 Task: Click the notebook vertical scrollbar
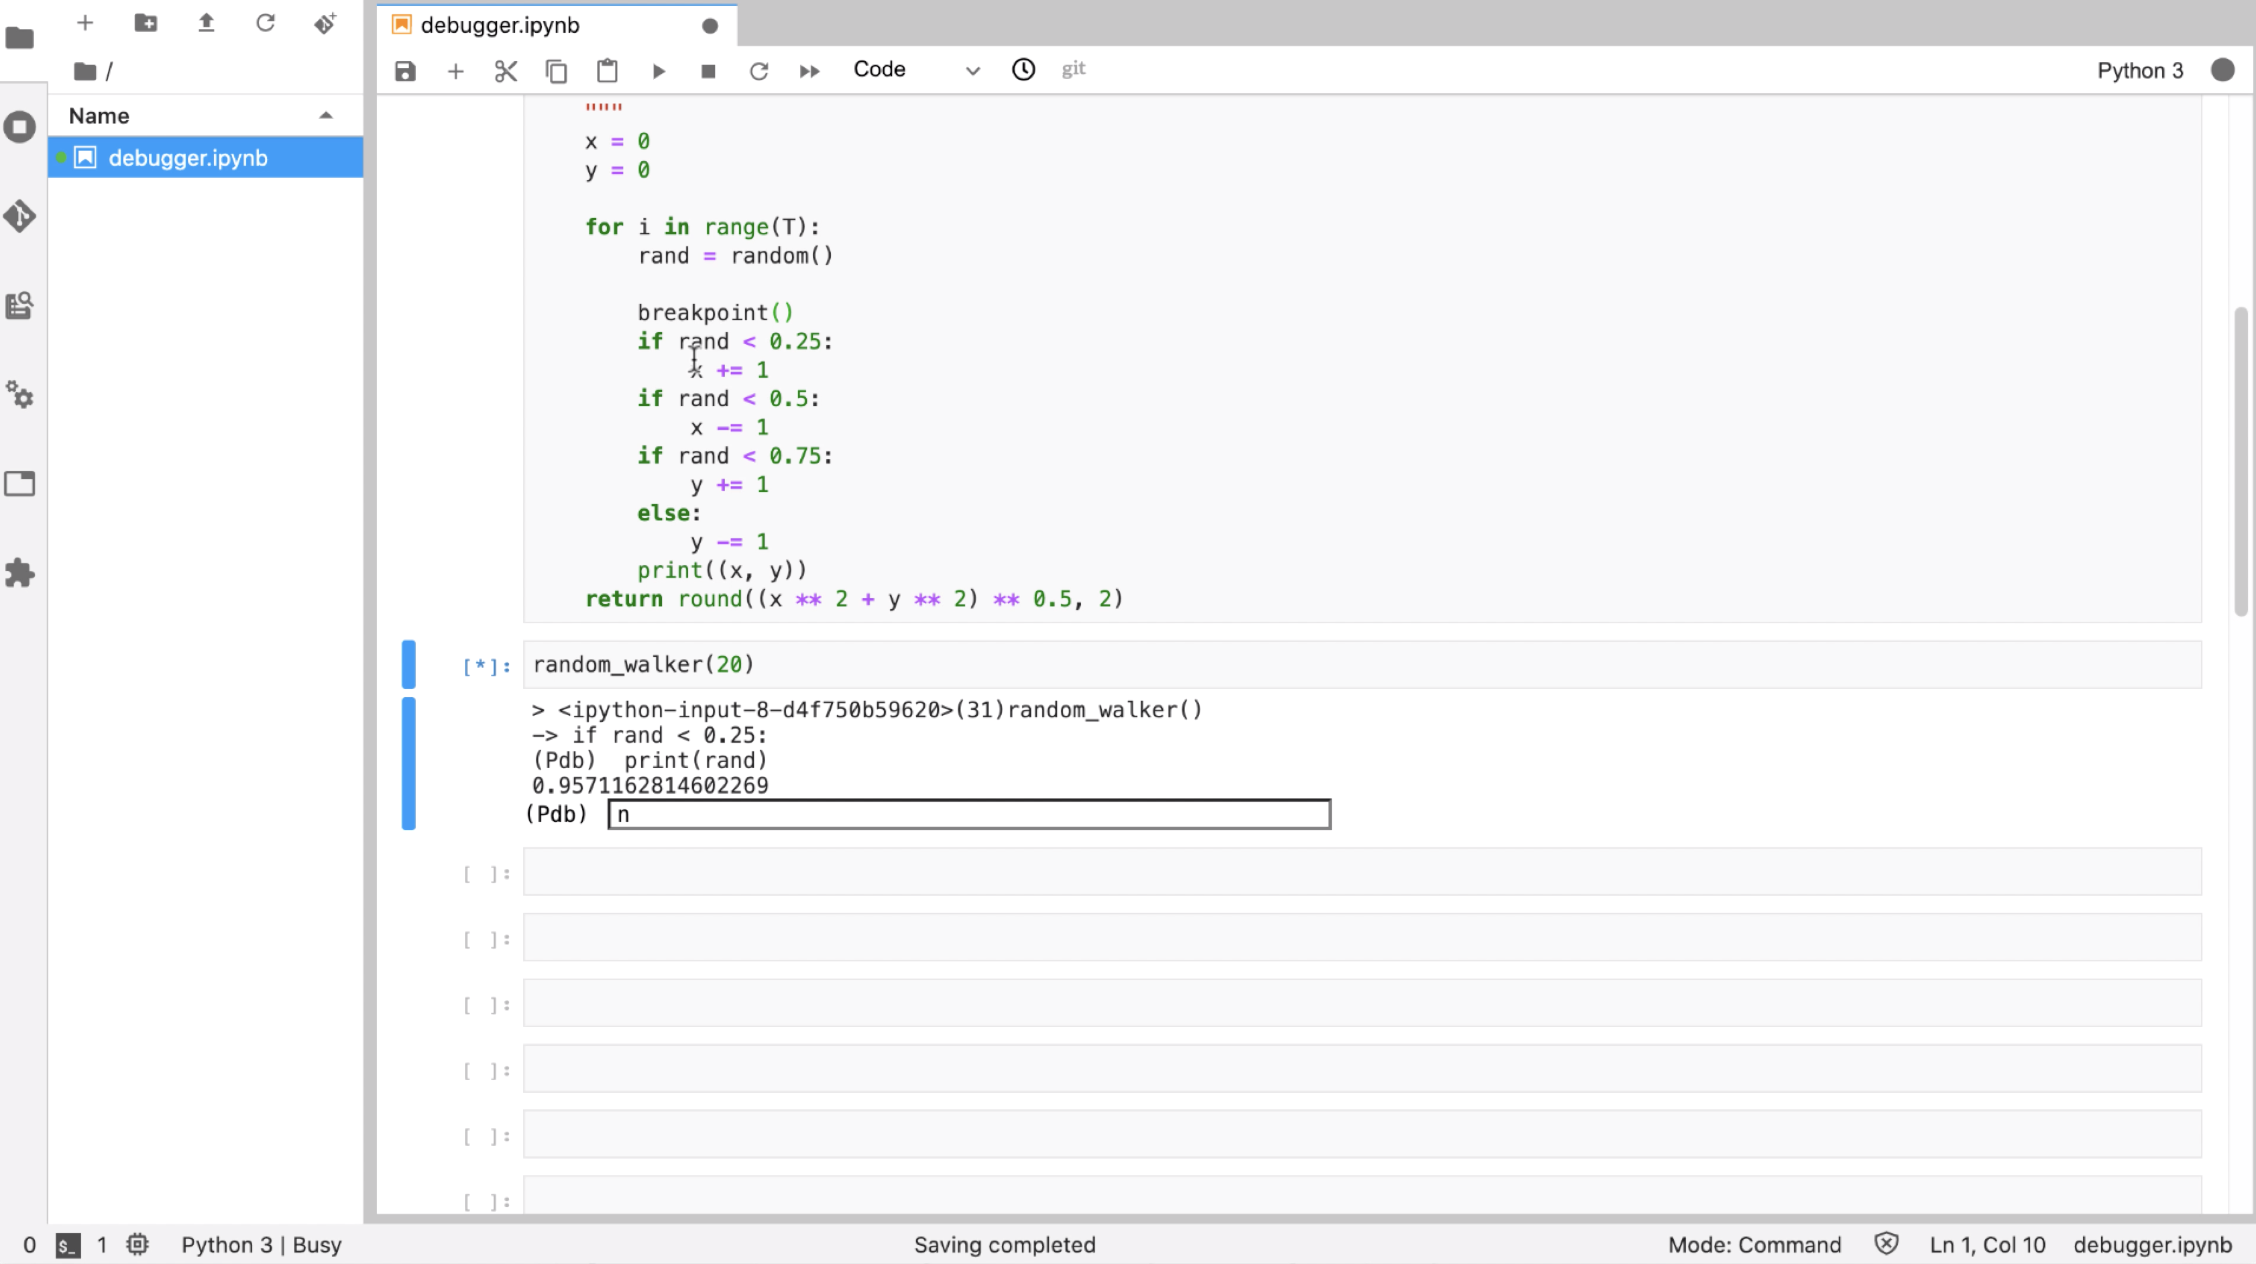click(x=2240, y=460)
